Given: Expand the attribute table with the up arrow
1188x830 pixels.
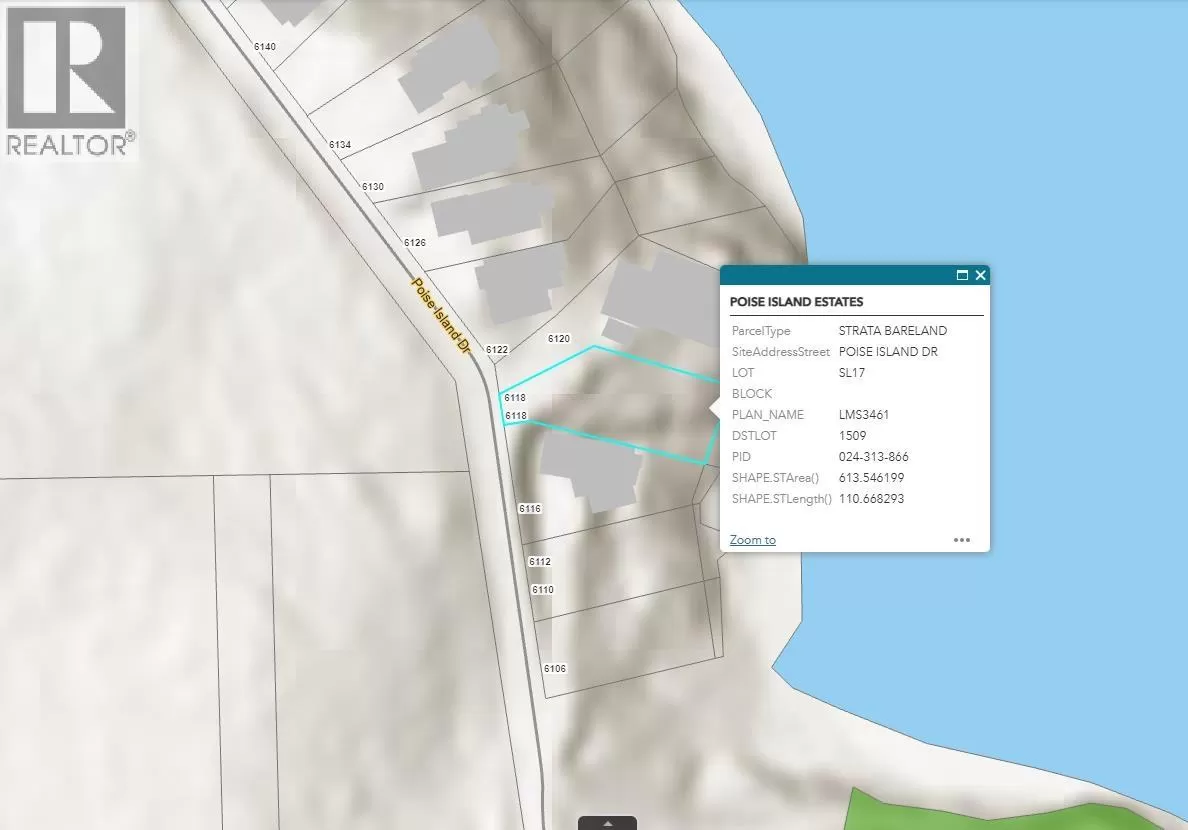Looking at the screenshot, I should (608, 824).
